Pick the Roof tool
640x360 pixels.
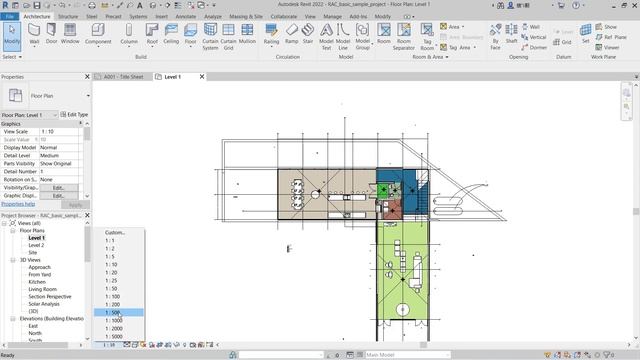[152, 34]
